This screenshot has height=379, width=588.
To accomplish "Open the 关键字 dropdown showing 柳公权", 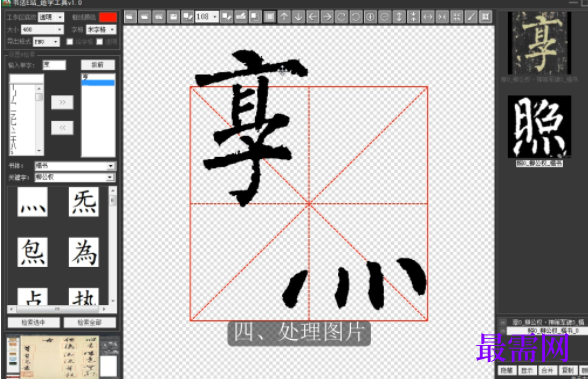I will click(75, 177).
